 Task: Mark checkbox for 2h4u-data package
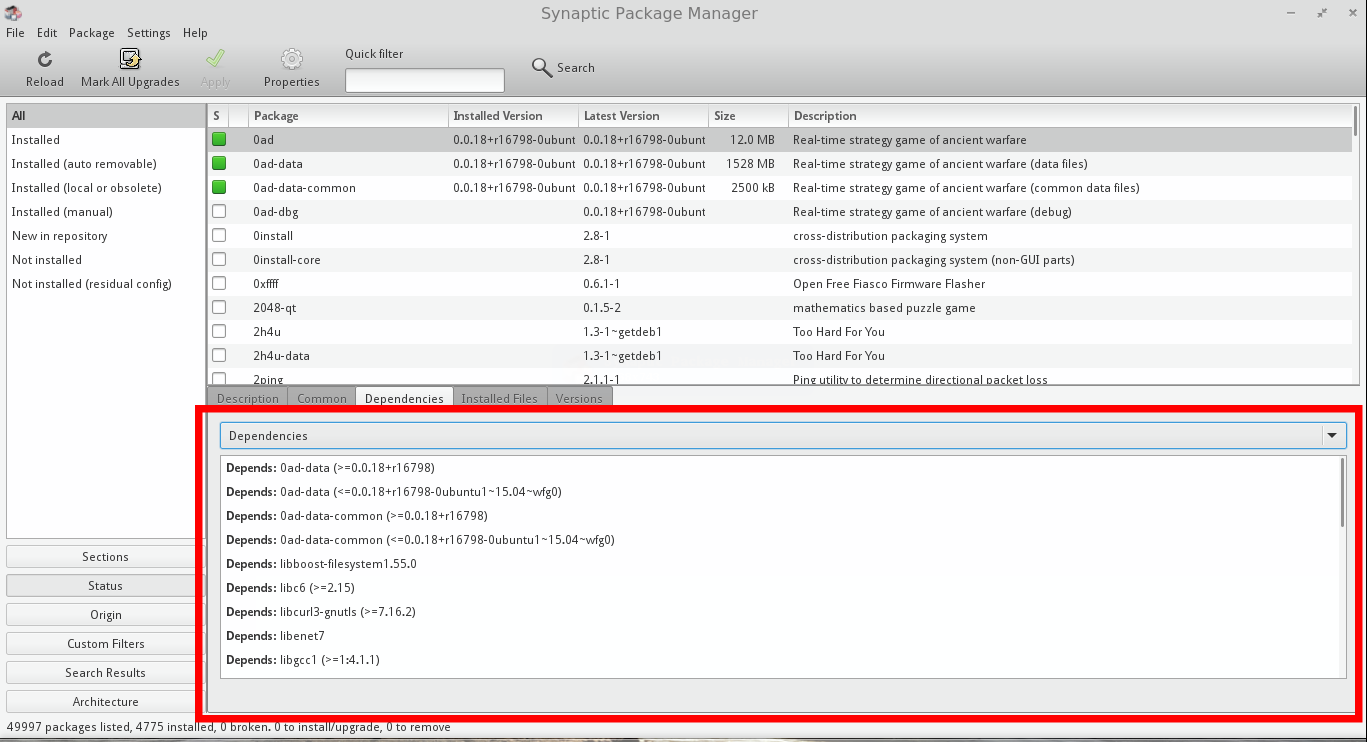click(x=219, y=356)
